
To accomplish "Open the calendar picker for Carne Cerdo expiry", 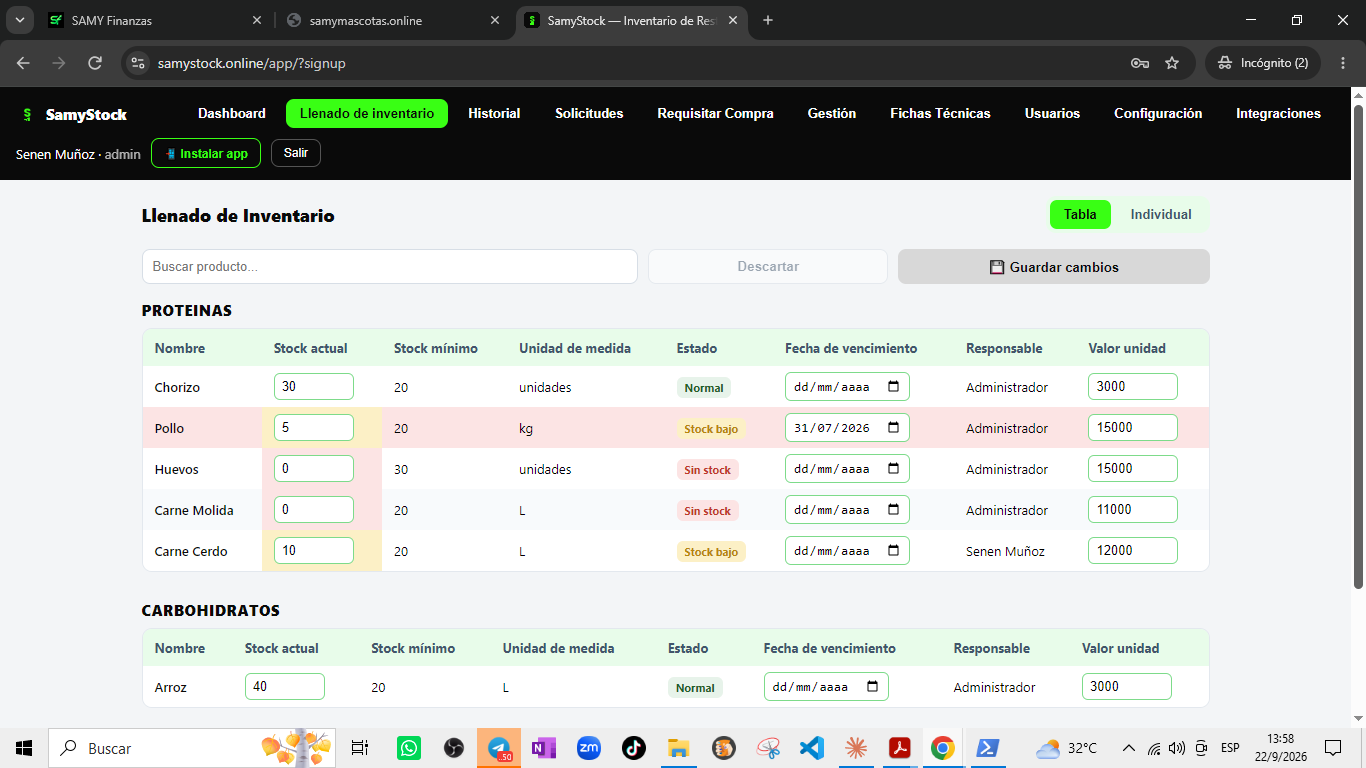I will tap(893, 551).
